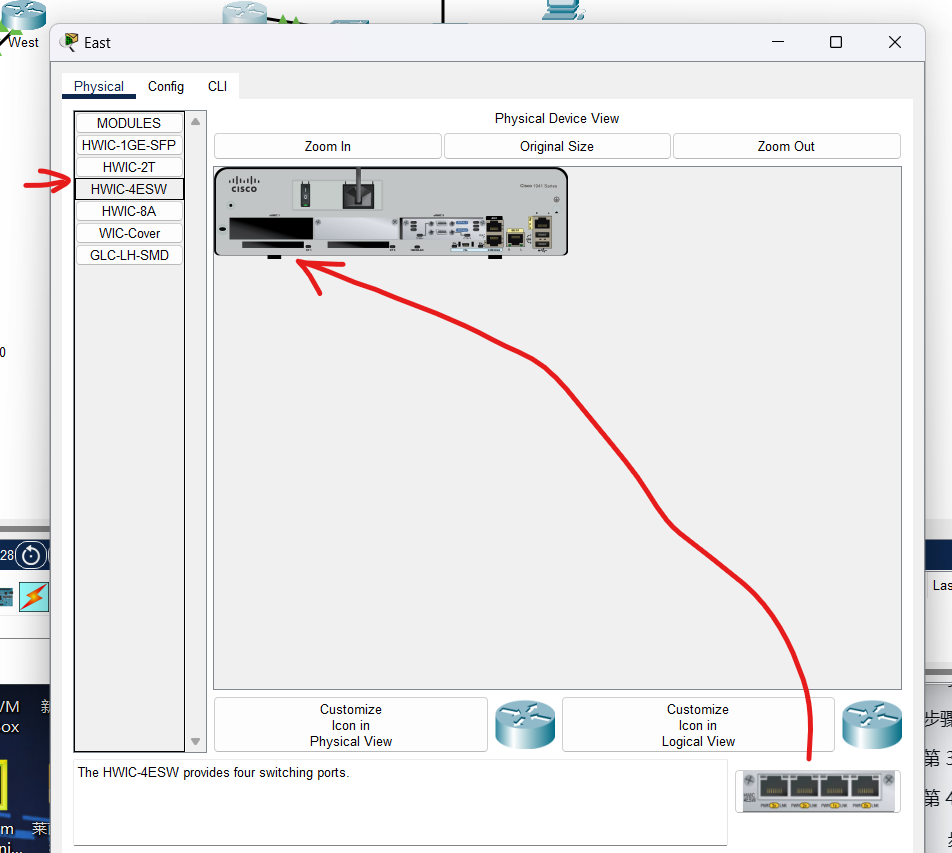This screenshot has height=853, width=952.
Task: Click the router icon beside Customize Icon in Physical View
Action: 524,724
